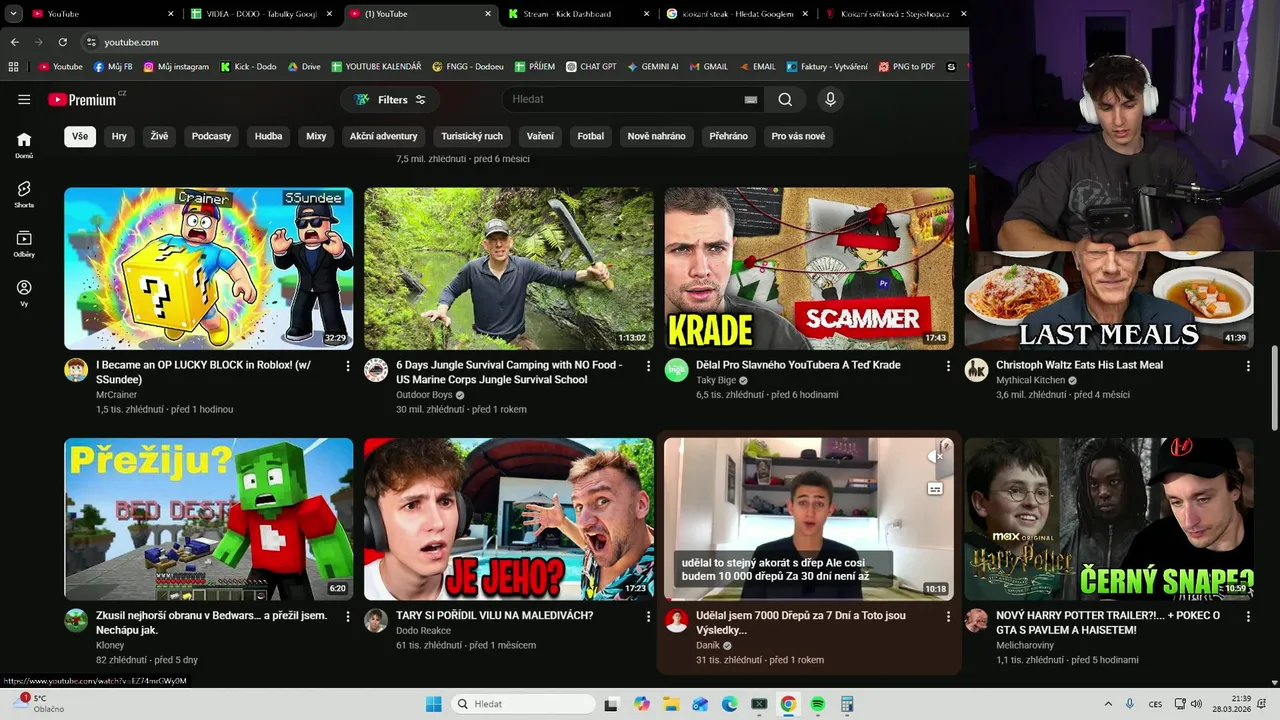Start voice search with microphone icon
Screen dimensions: 1280x720
tap(830, 99)
